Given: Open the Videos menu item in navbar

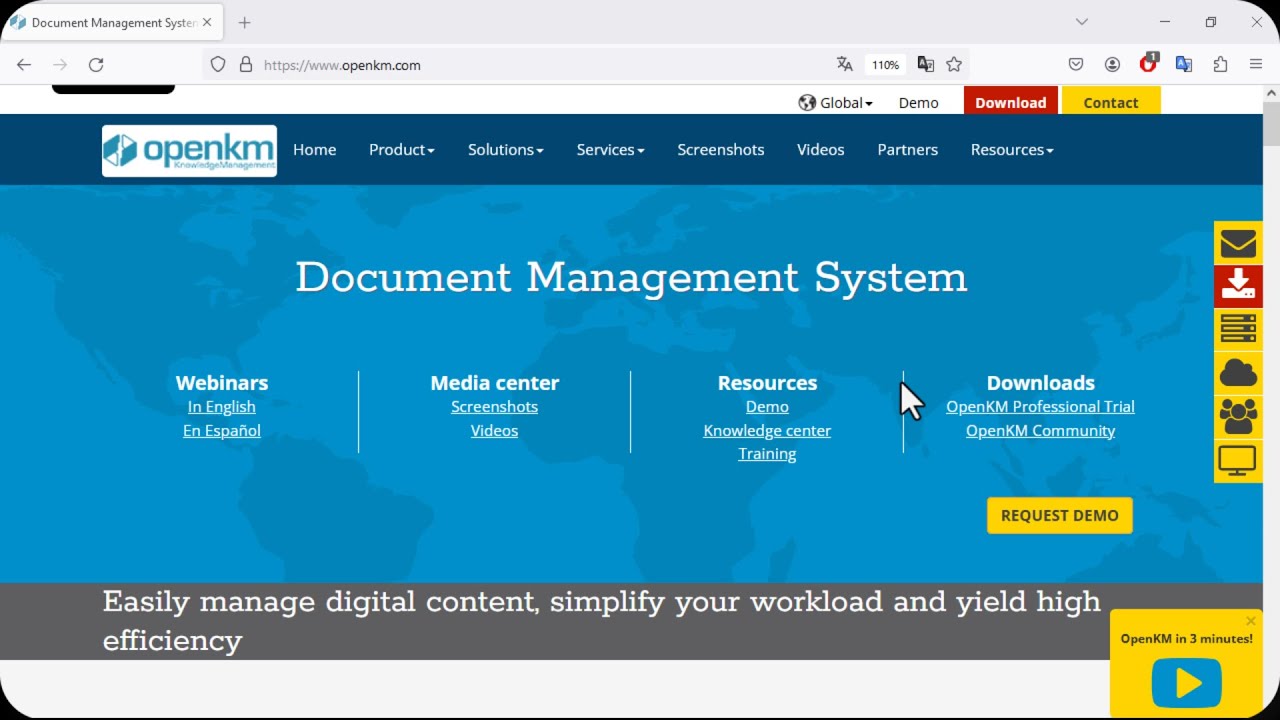Looking at the screenshot, I should (x=821, y=150).
